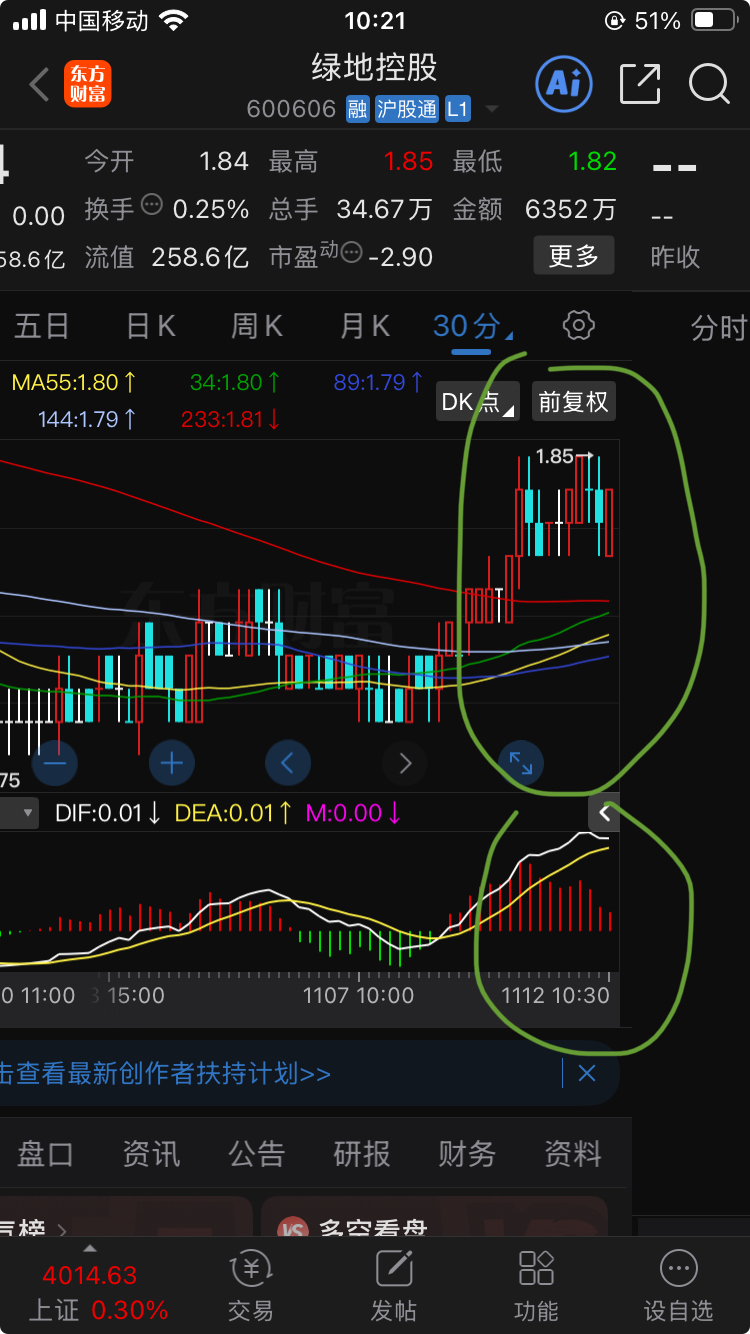750x1334 pixels.
Task: Tap info icon next to 换手
Action: click(151, 204)
